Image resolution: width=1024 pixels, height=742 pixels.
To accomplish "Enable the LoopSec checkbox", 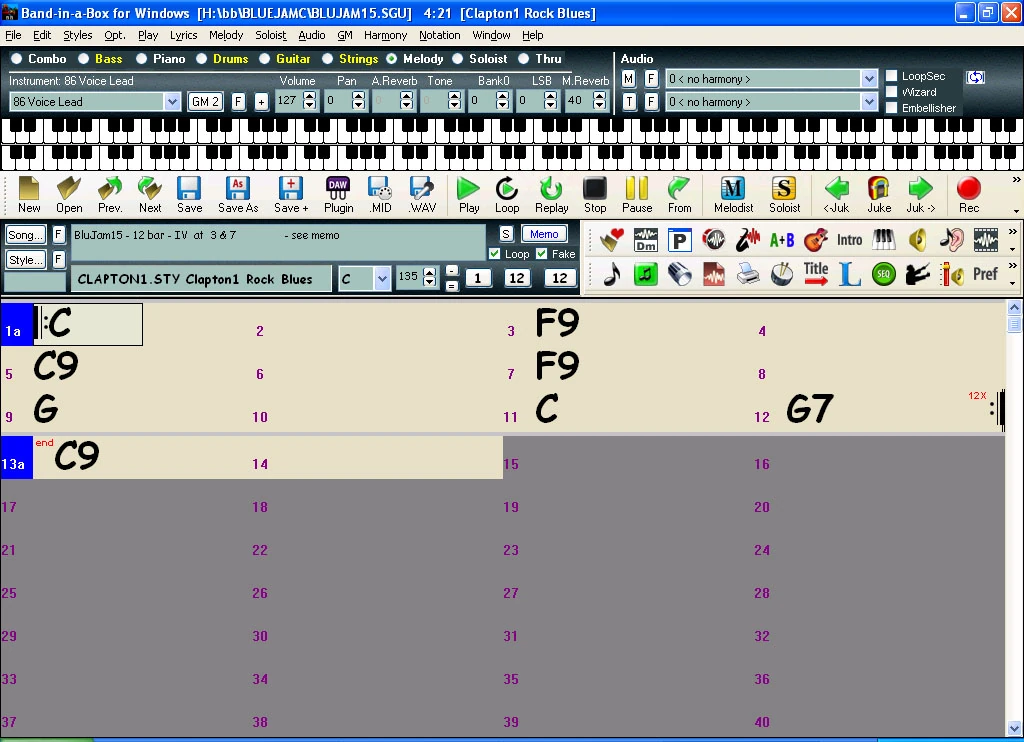I will click(891, 76).
